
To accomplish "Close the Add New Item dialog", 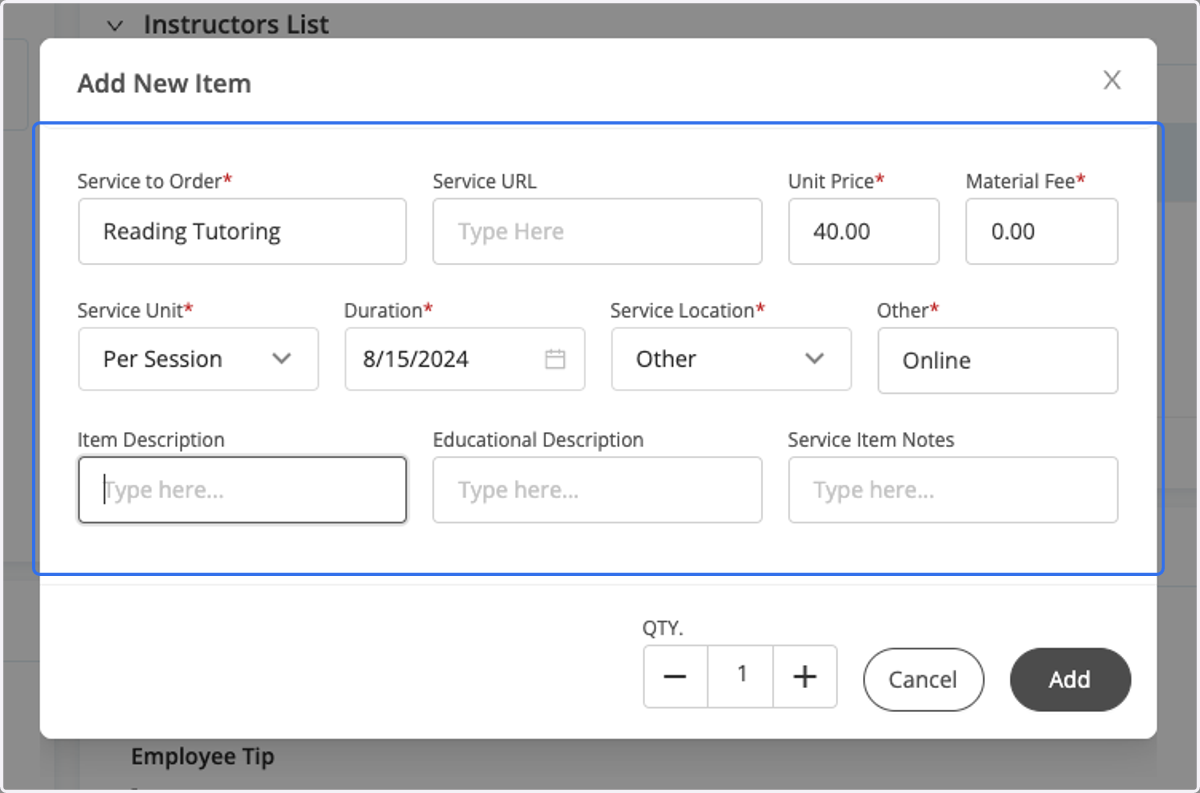I will [1111, 81].
